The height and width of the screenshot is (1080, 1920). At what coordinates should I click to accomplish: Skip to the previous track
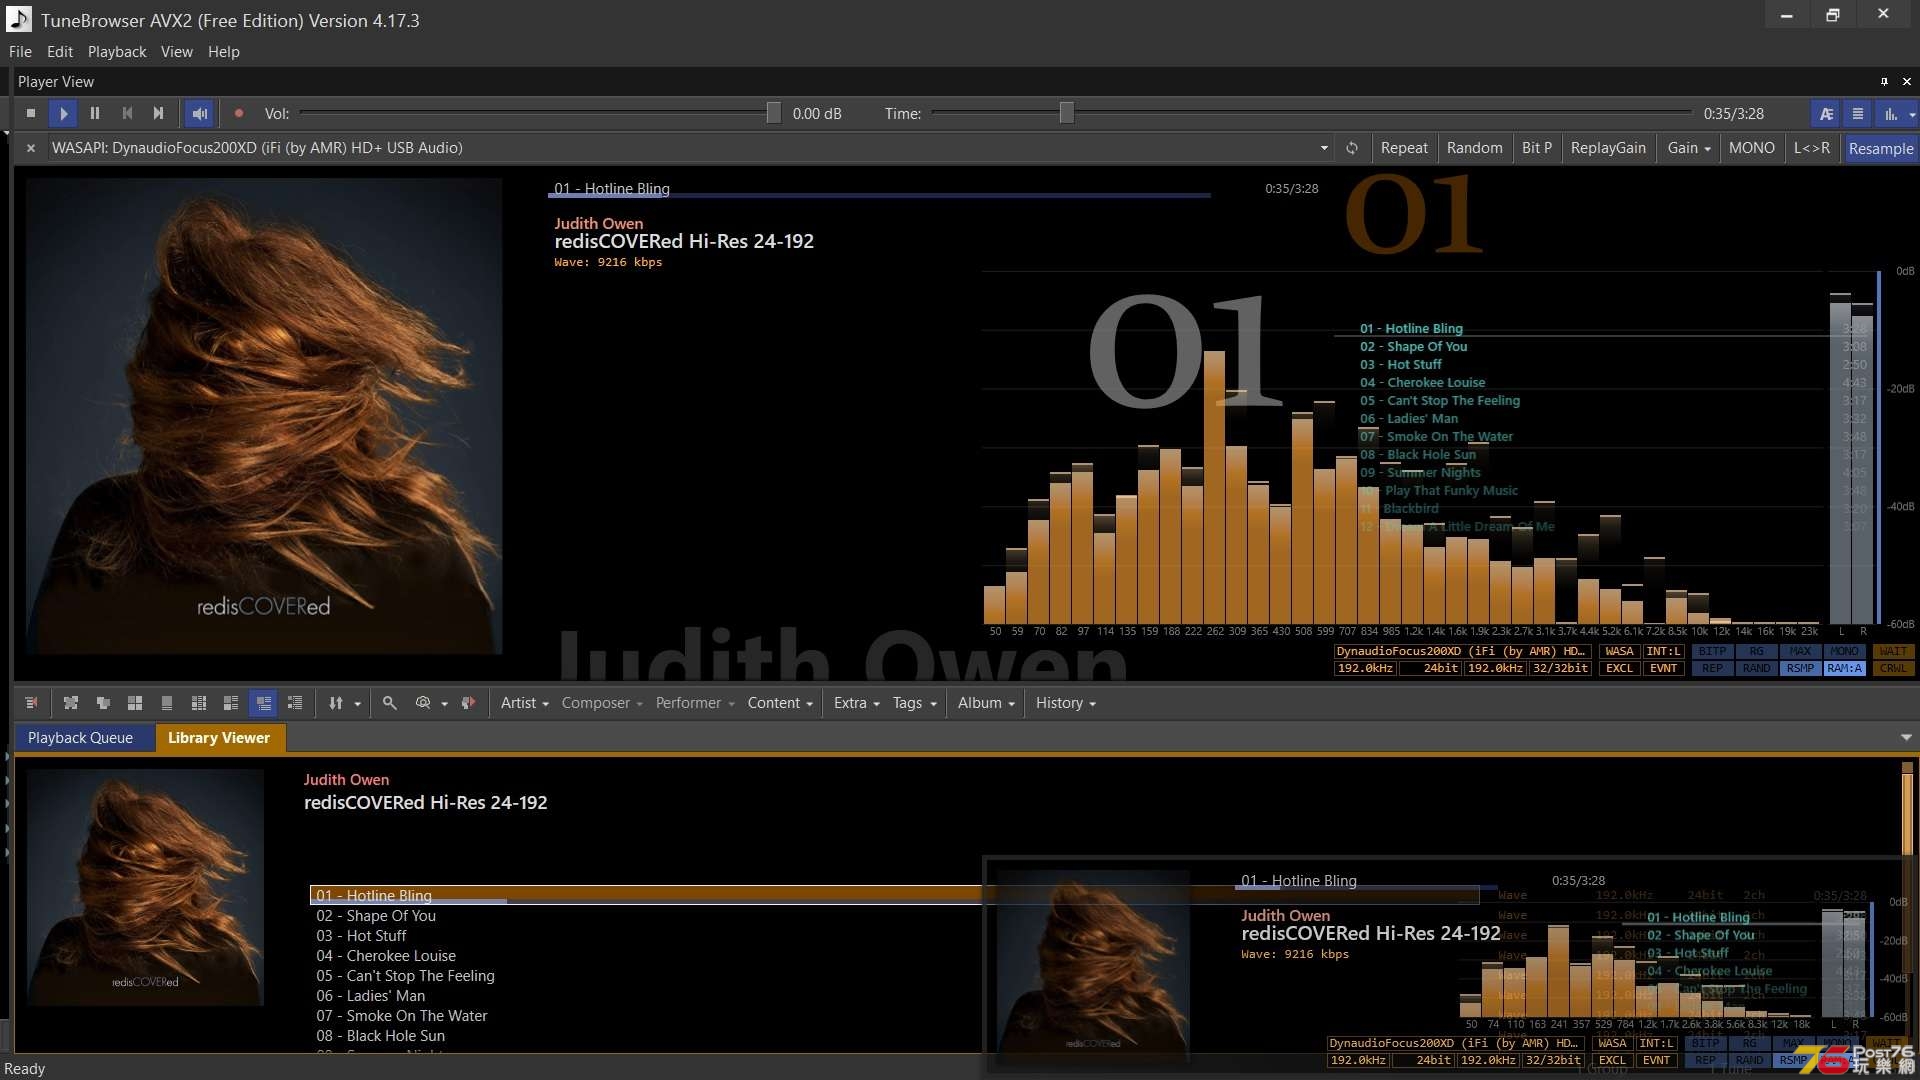(x=127, y=114)
